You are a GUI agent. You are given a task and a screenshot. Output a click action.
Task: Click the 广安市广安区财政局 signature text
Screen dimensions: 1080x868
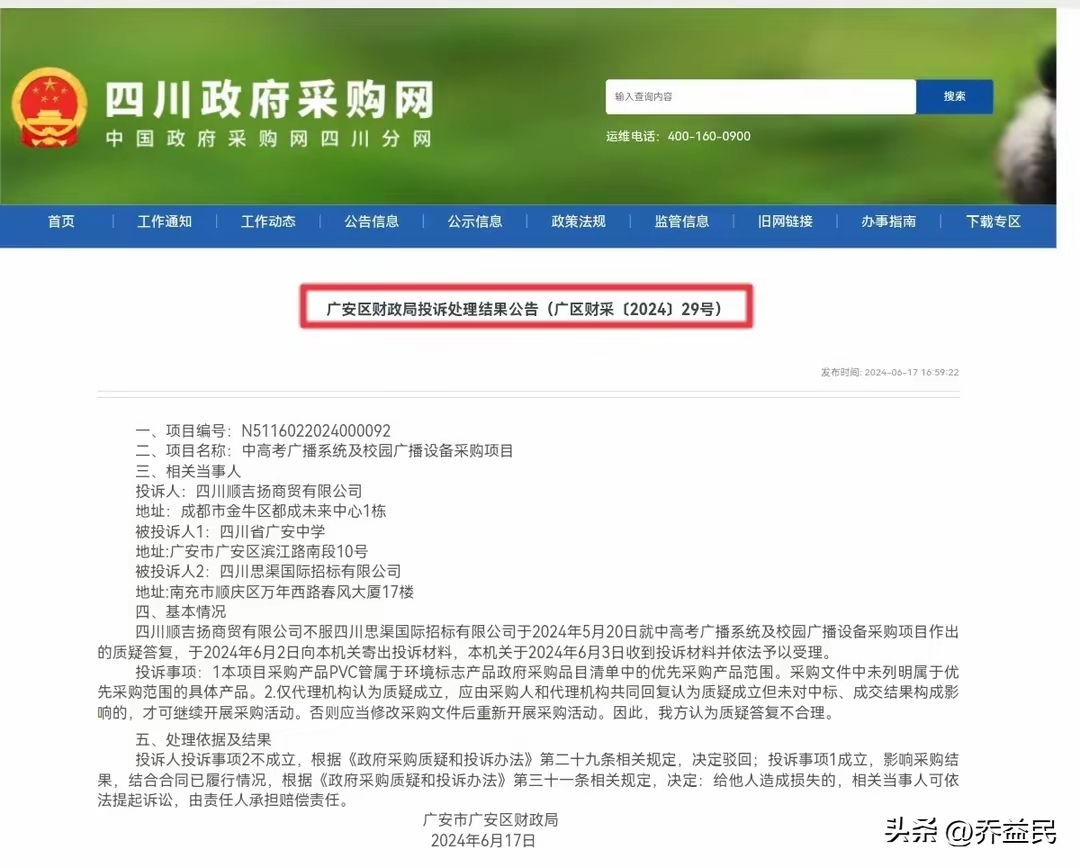pos(490,820)
